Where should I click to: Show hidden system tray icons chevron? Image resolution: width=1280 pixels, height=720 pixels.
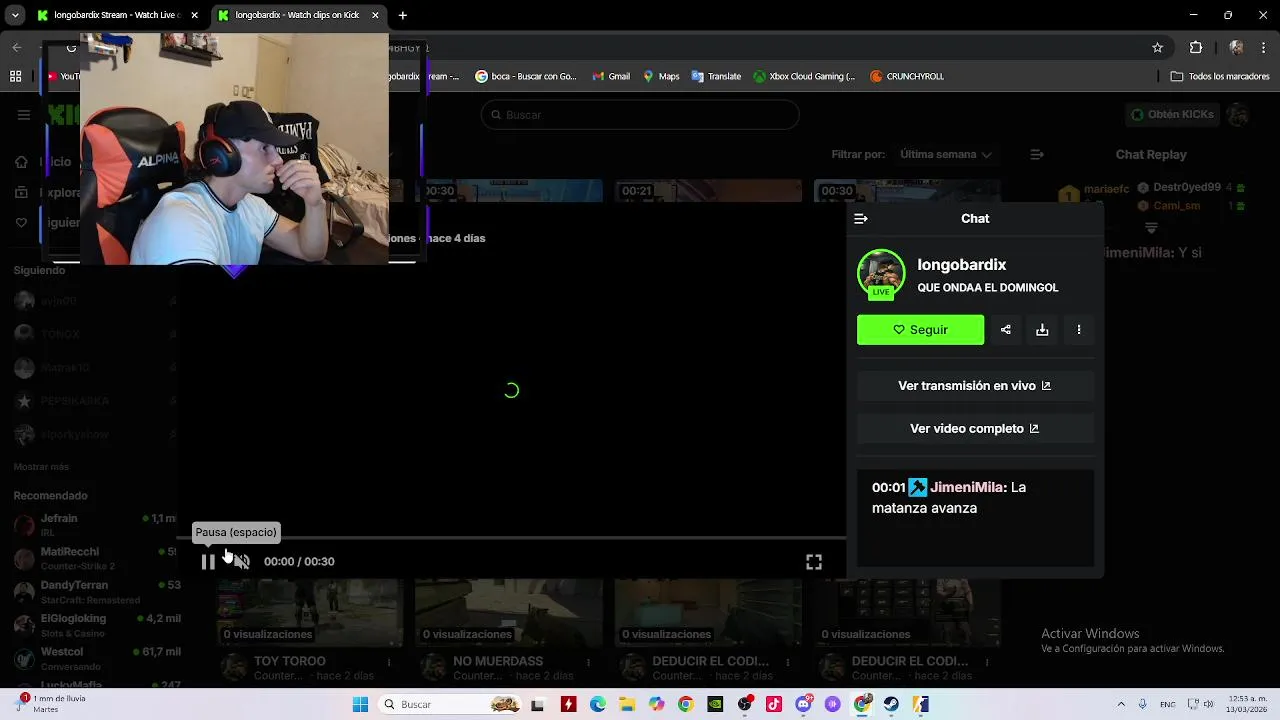[1121, 705]
